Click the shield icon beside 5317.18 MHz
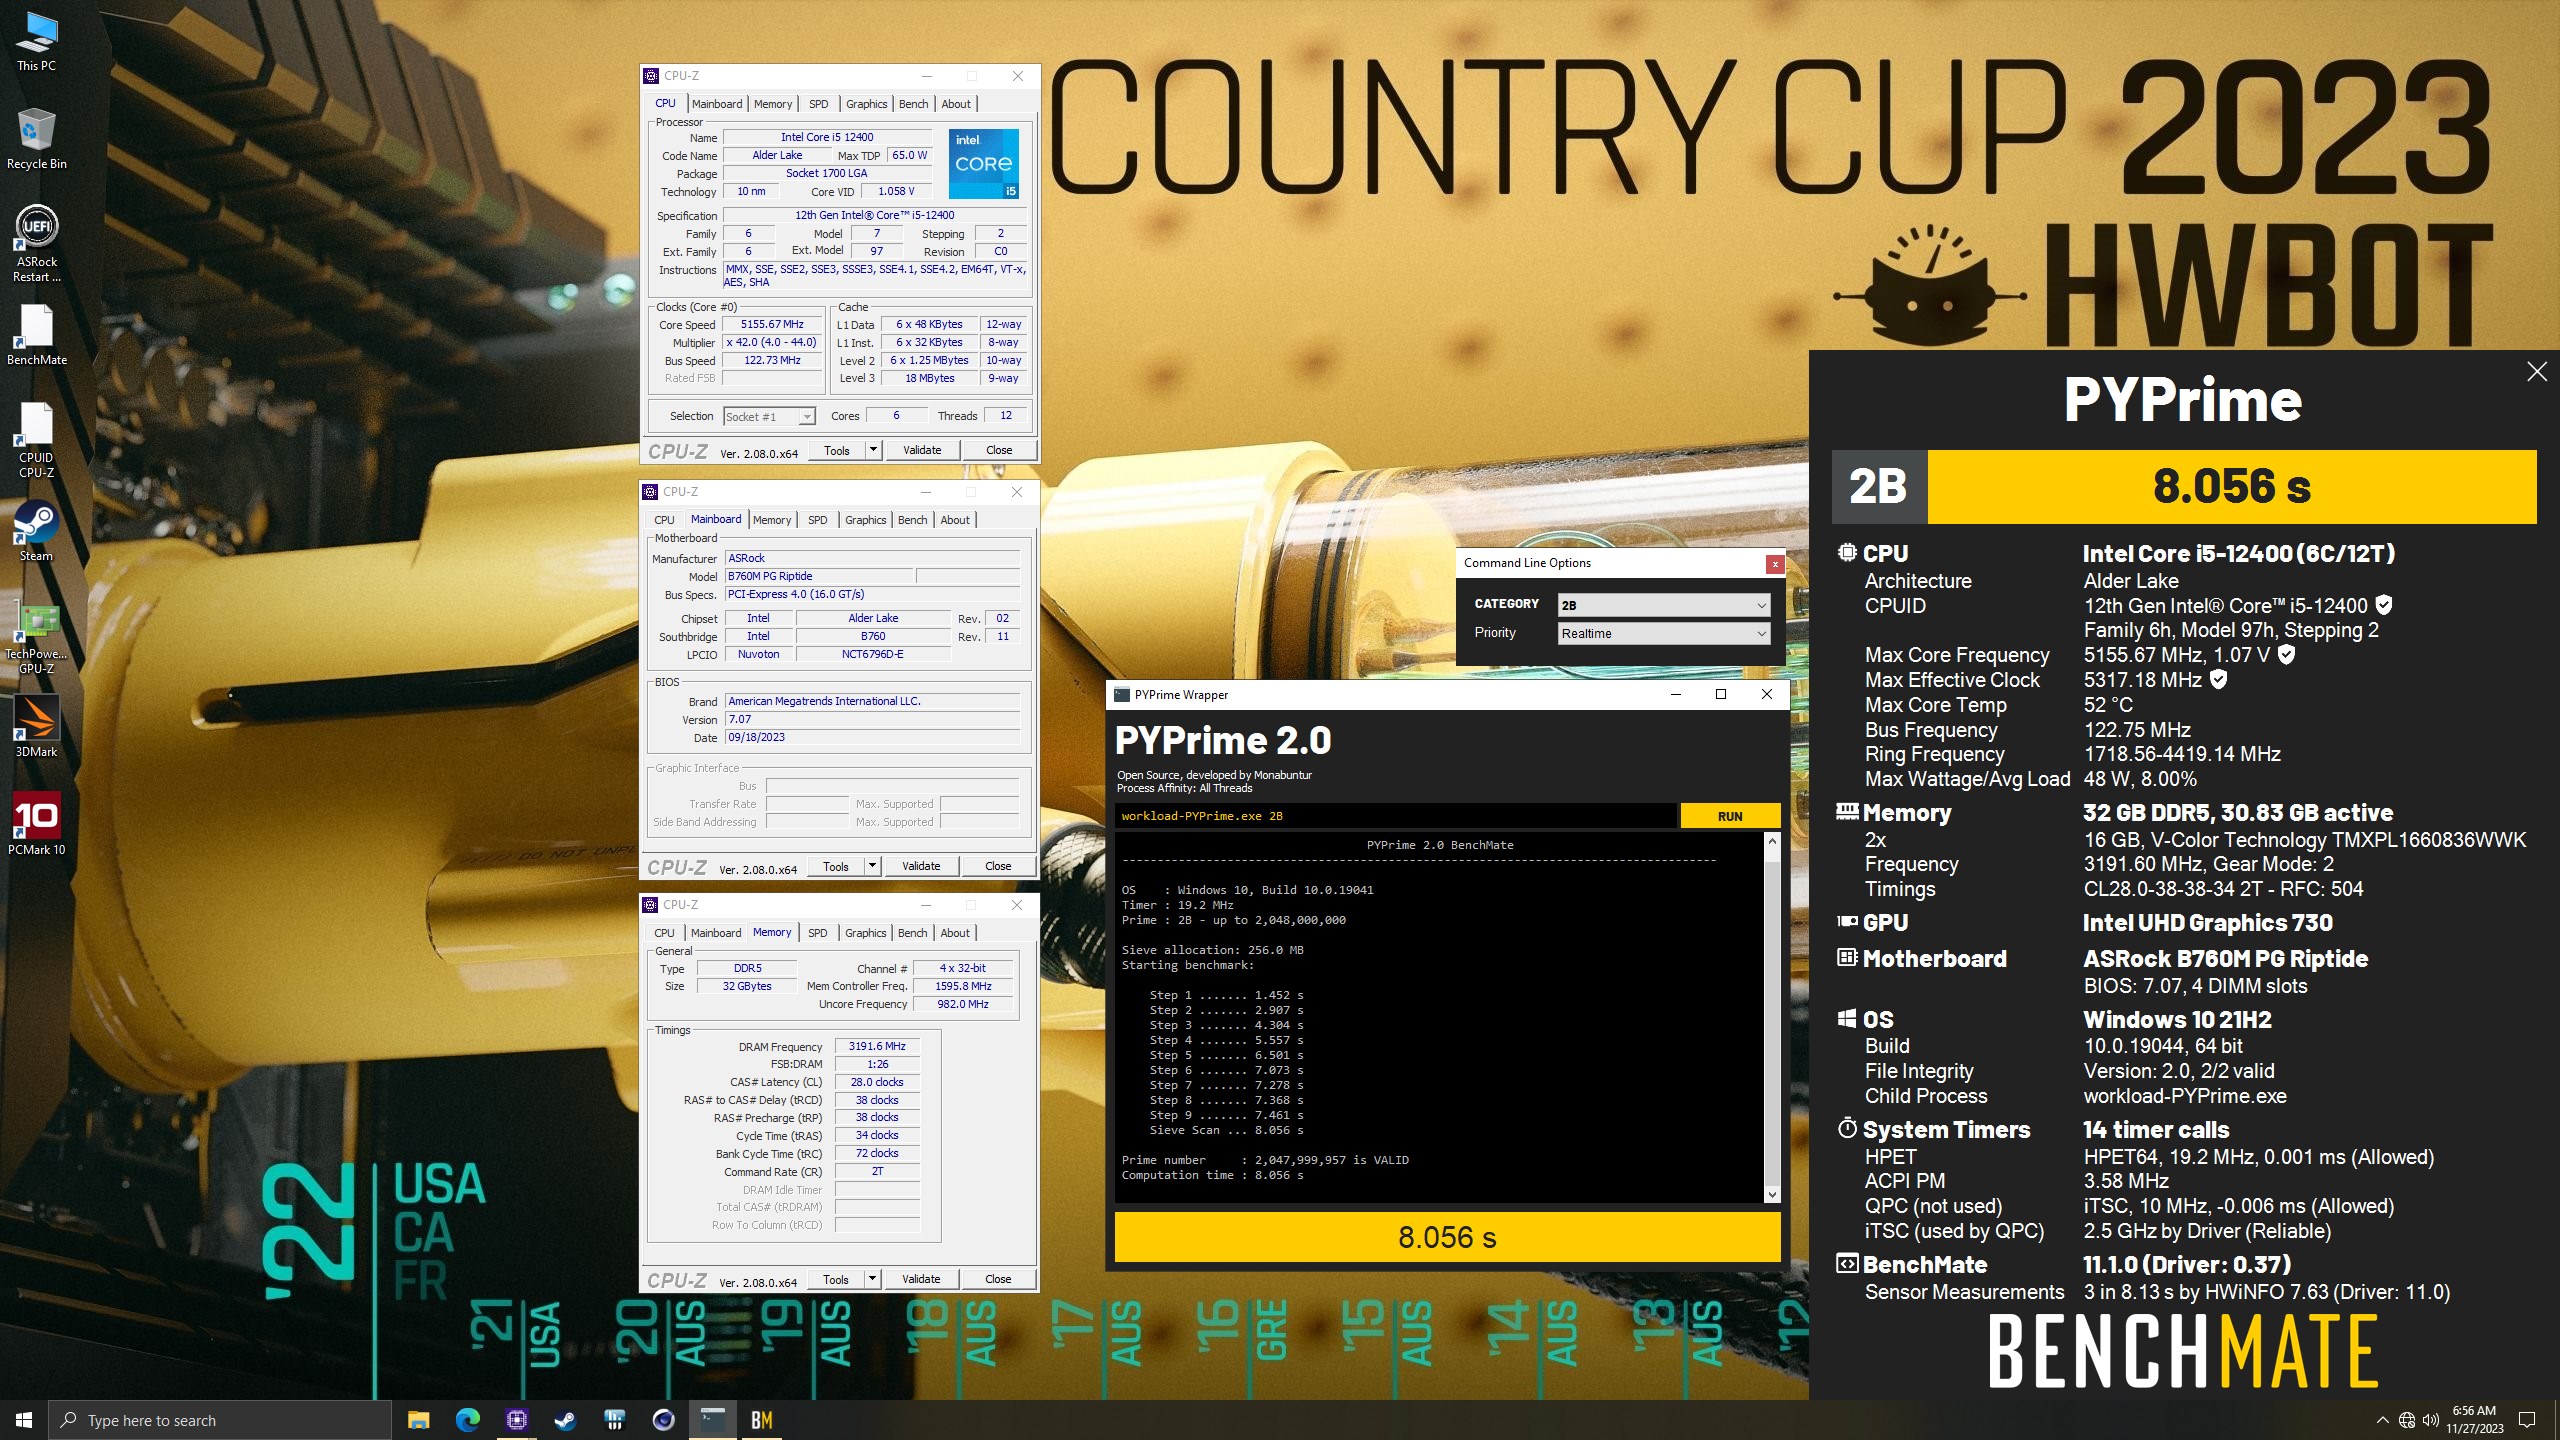The height and width of the screenshot is (1440, 2560). pos(2219,679)
